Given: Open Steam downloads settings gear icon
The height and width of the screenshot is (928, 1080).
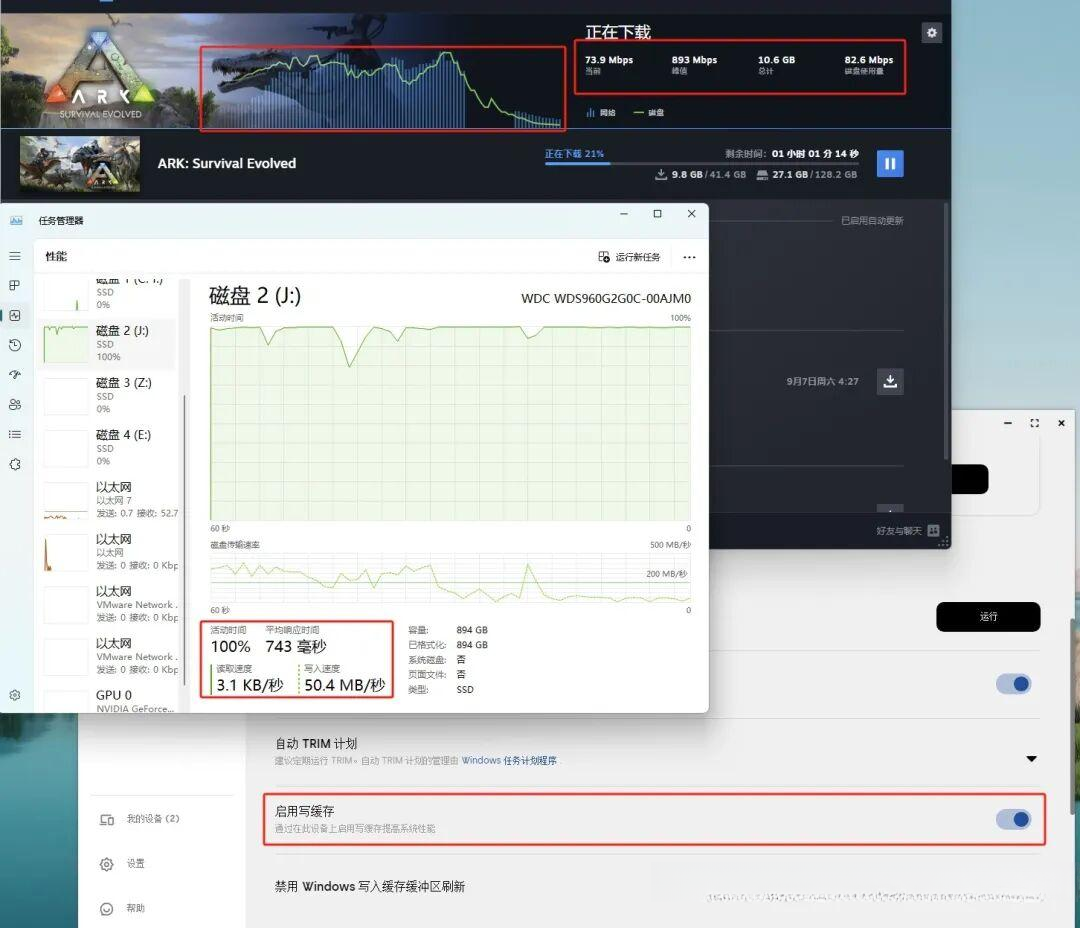Looking at the screenshot, I should [931, 32].
